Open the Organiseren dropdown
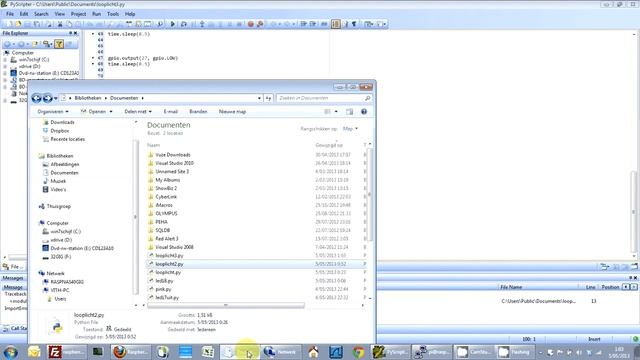Screen dimensions: 640x360 (x=53, y=111)
